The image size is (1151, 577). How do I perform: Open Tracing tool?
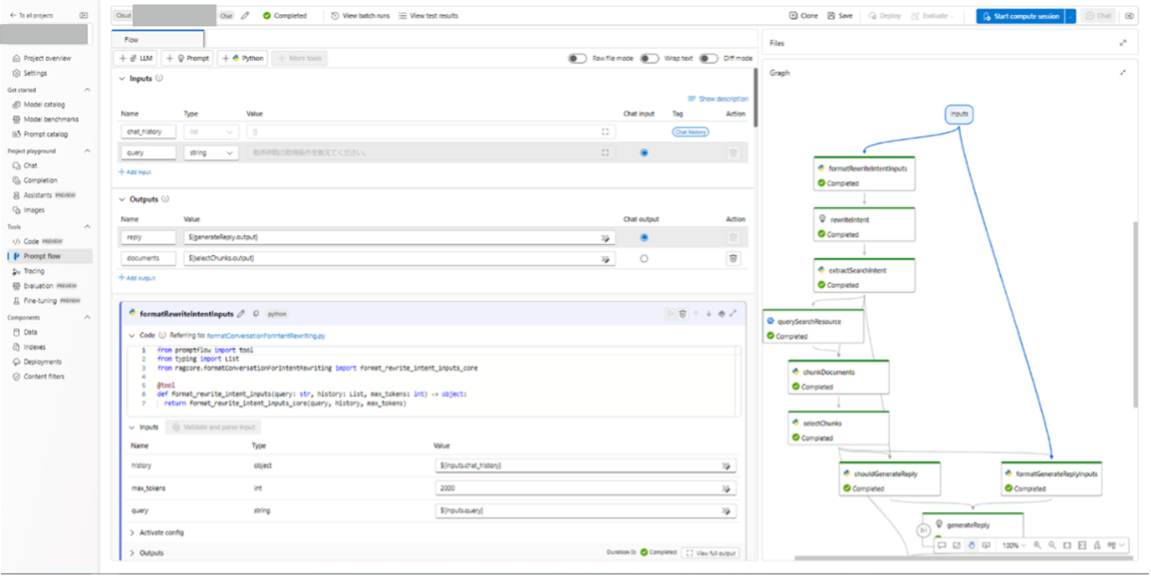(34, 271)
